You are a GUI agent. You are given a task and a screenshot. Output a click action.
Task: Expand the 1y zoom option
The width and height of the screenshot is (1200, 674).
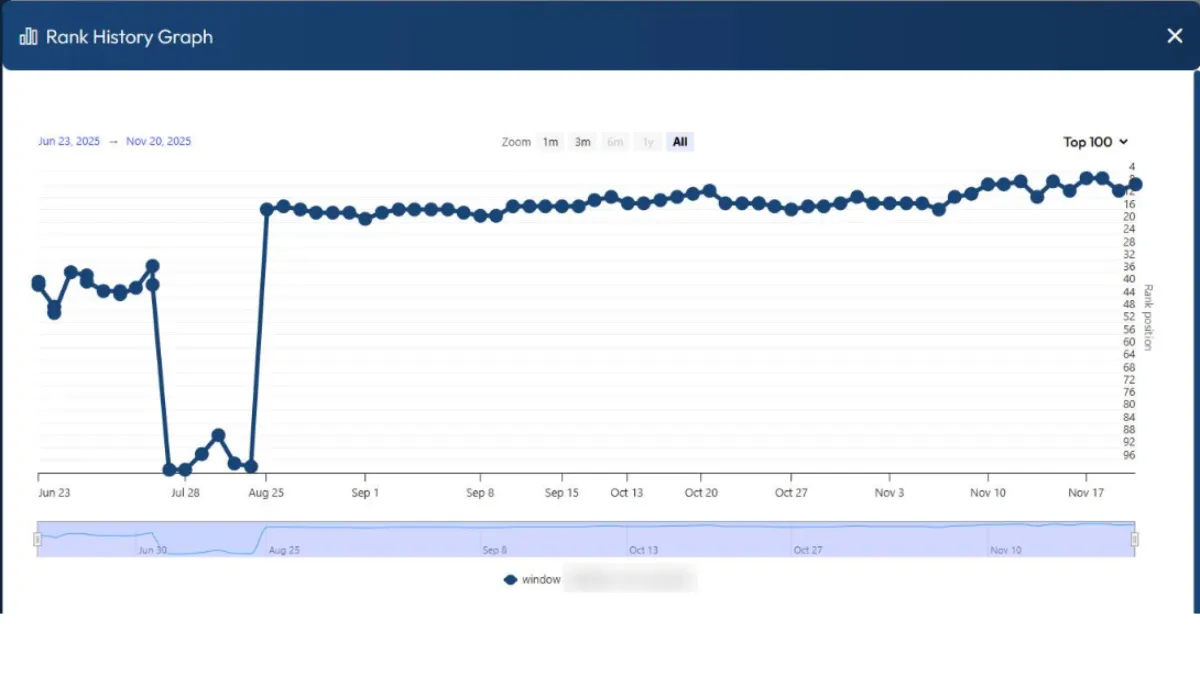(x=647, y=141)
